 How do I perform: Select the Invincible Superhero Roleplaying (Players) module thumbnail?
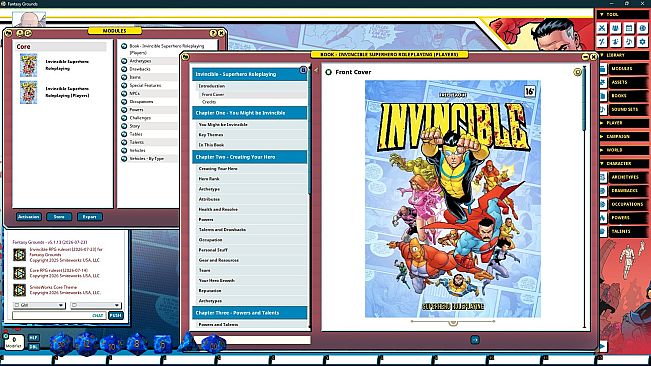click(x=29, y=92)
